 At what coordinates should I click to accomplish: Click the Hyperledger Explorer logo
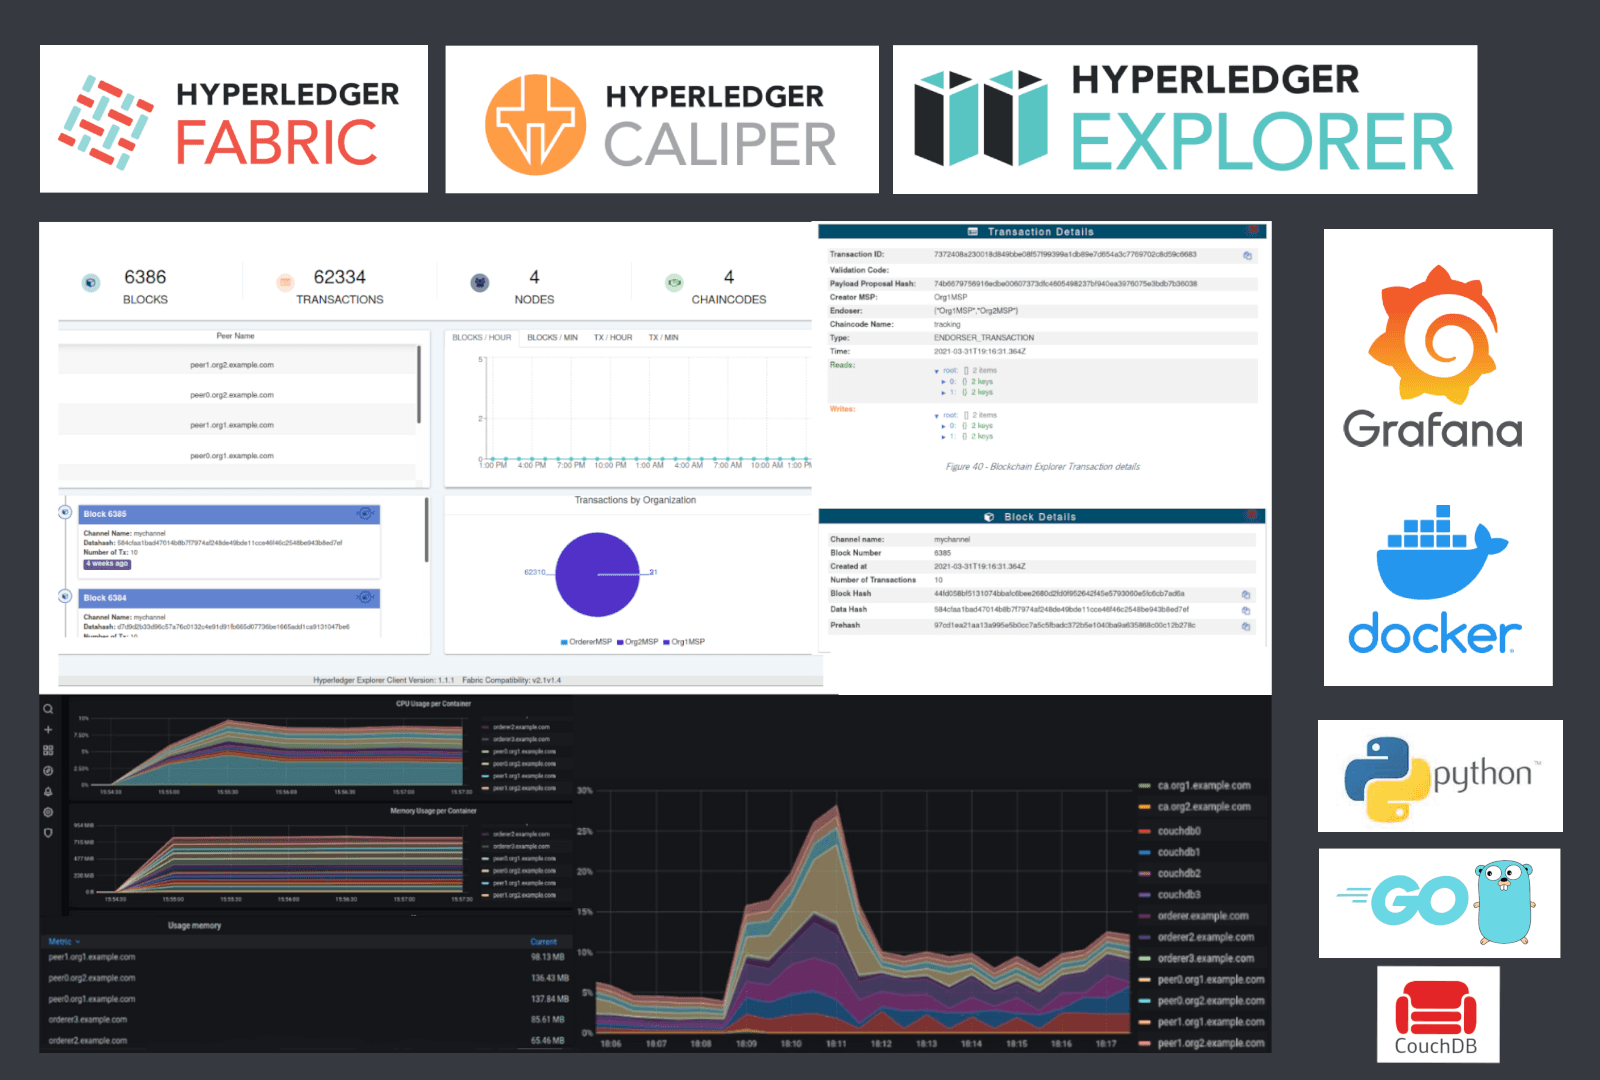click(x=1185, y=119)
